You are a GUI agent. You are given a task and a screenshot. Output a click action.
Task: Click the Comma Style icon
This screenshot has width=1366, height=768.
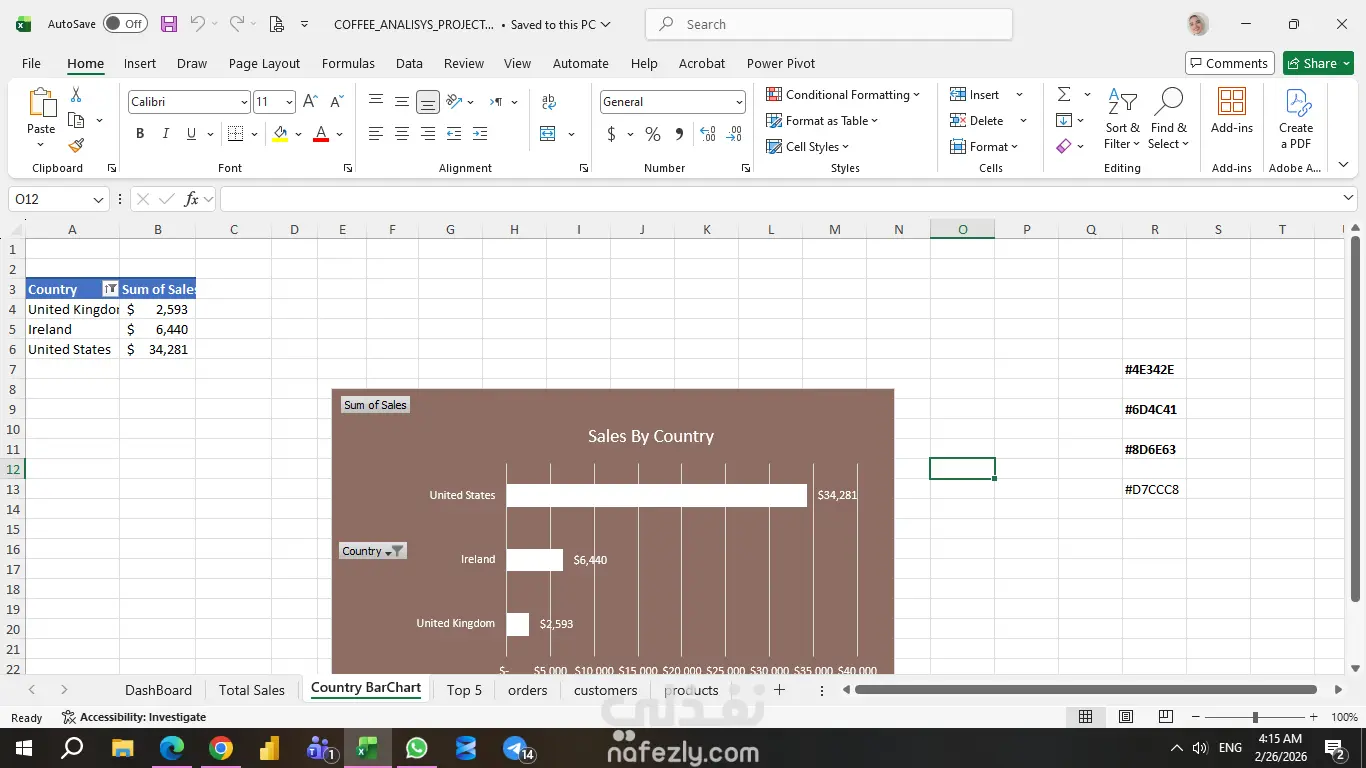click(x=679, y=134)
